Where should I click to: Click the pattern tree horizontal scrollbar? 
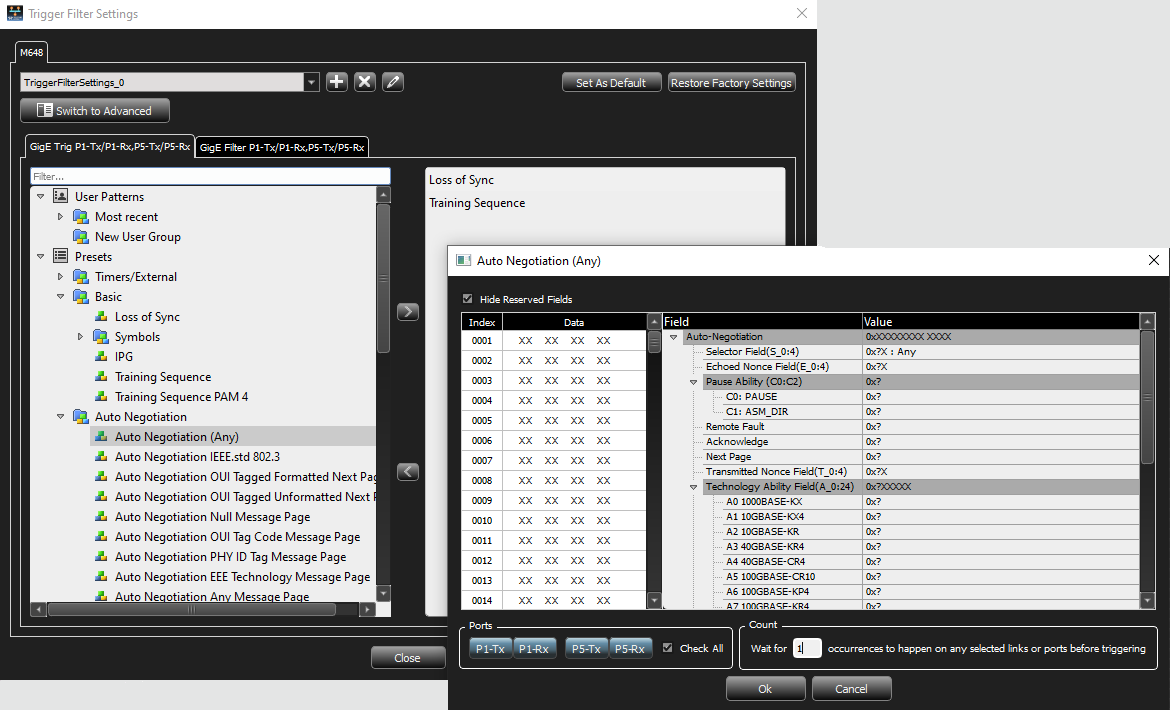pos(191,609)
